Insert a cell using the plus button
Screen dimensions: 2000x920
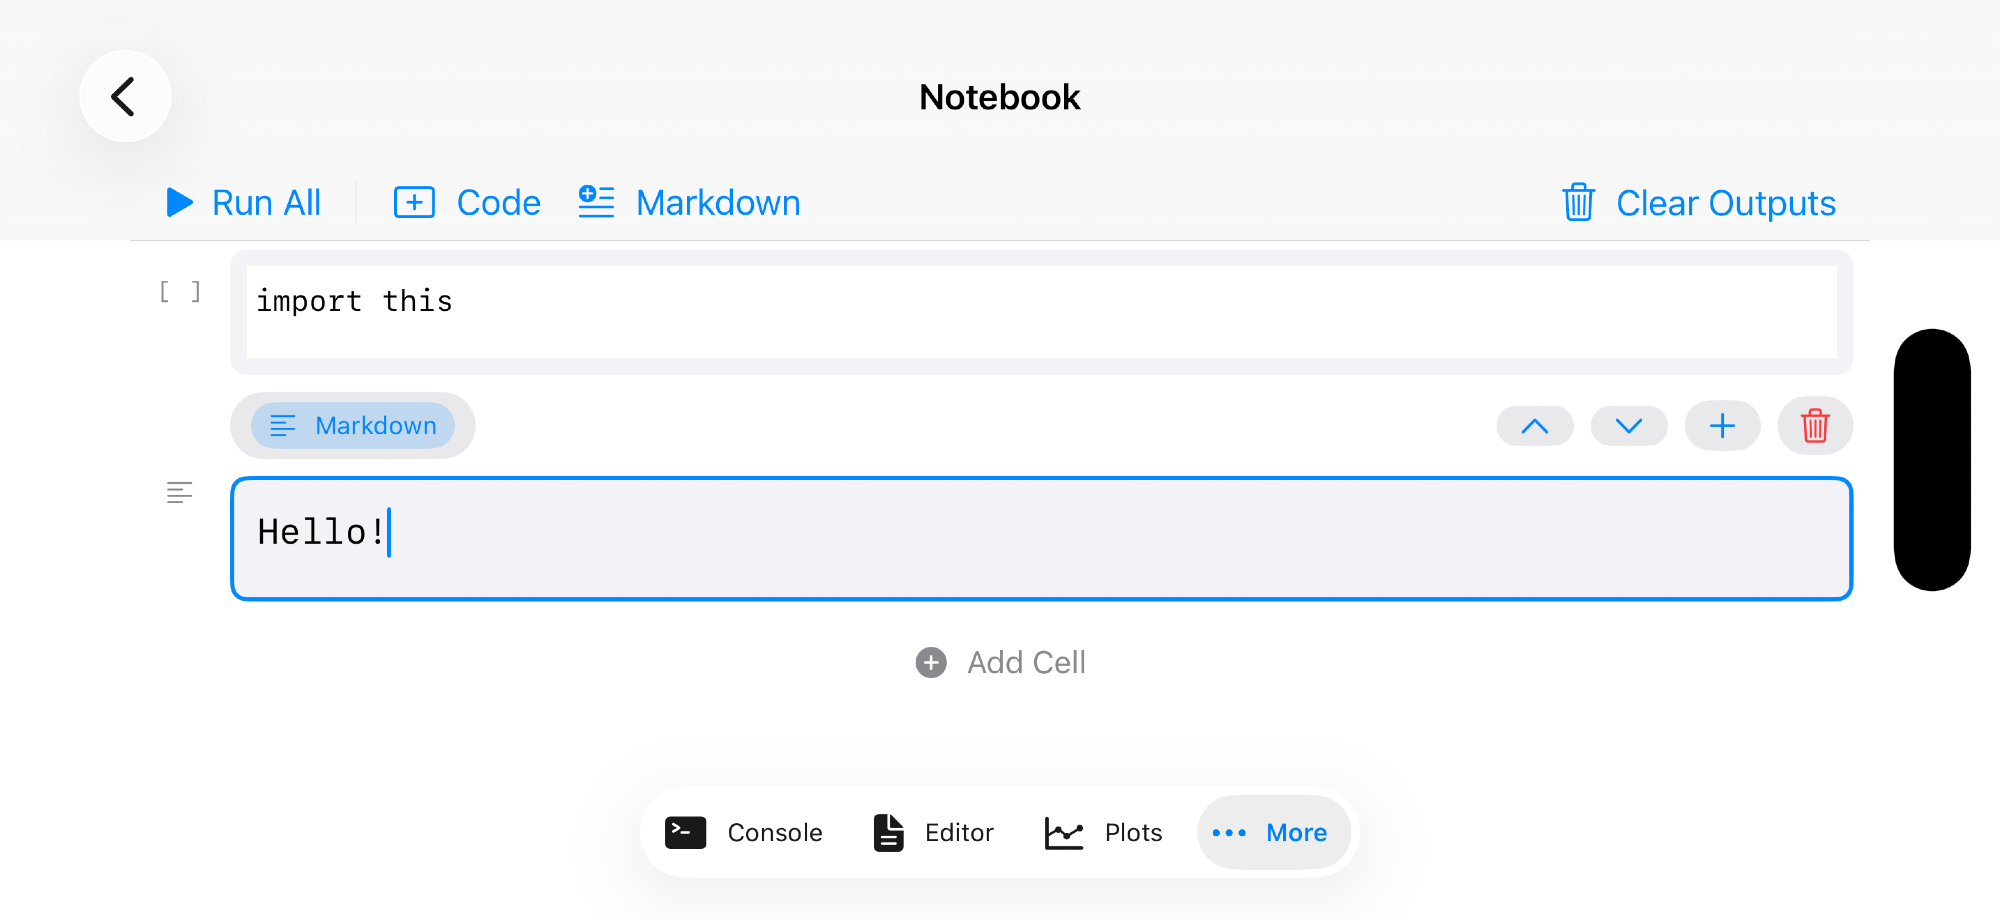1722,426
